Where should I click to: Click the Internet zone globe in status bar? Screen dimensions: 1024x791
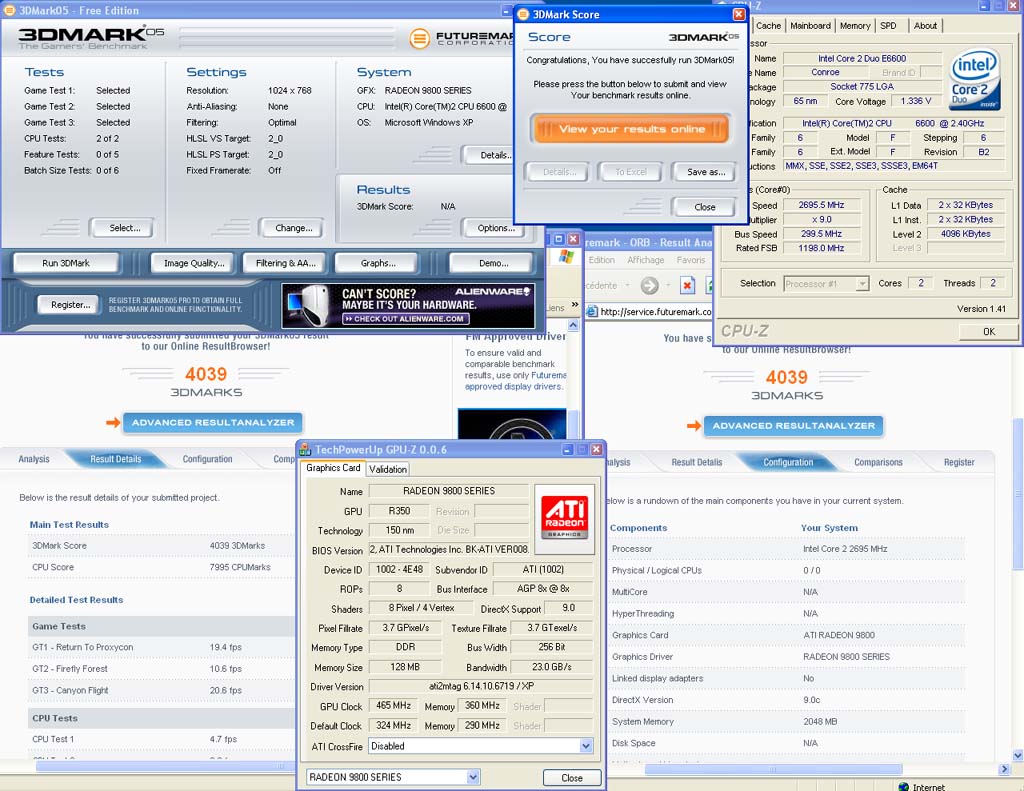pos(904,786)
